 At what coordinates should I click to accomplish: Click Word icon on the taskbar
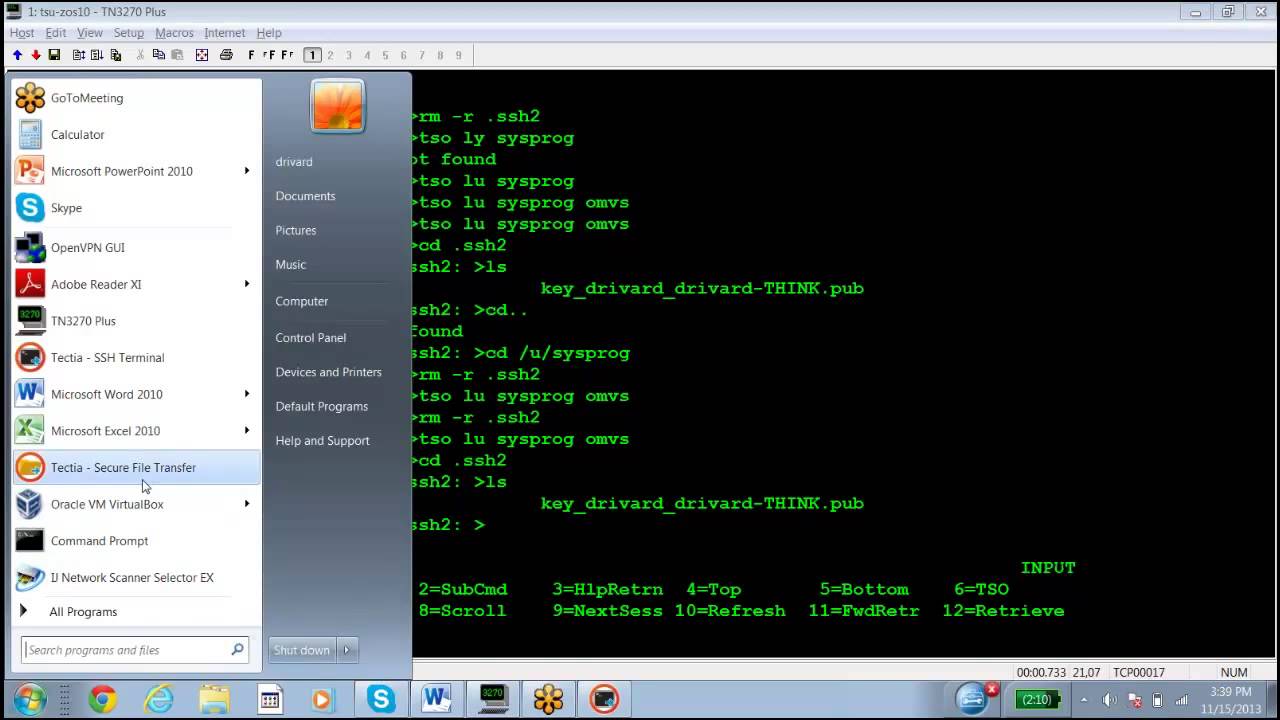pos(436,699)
